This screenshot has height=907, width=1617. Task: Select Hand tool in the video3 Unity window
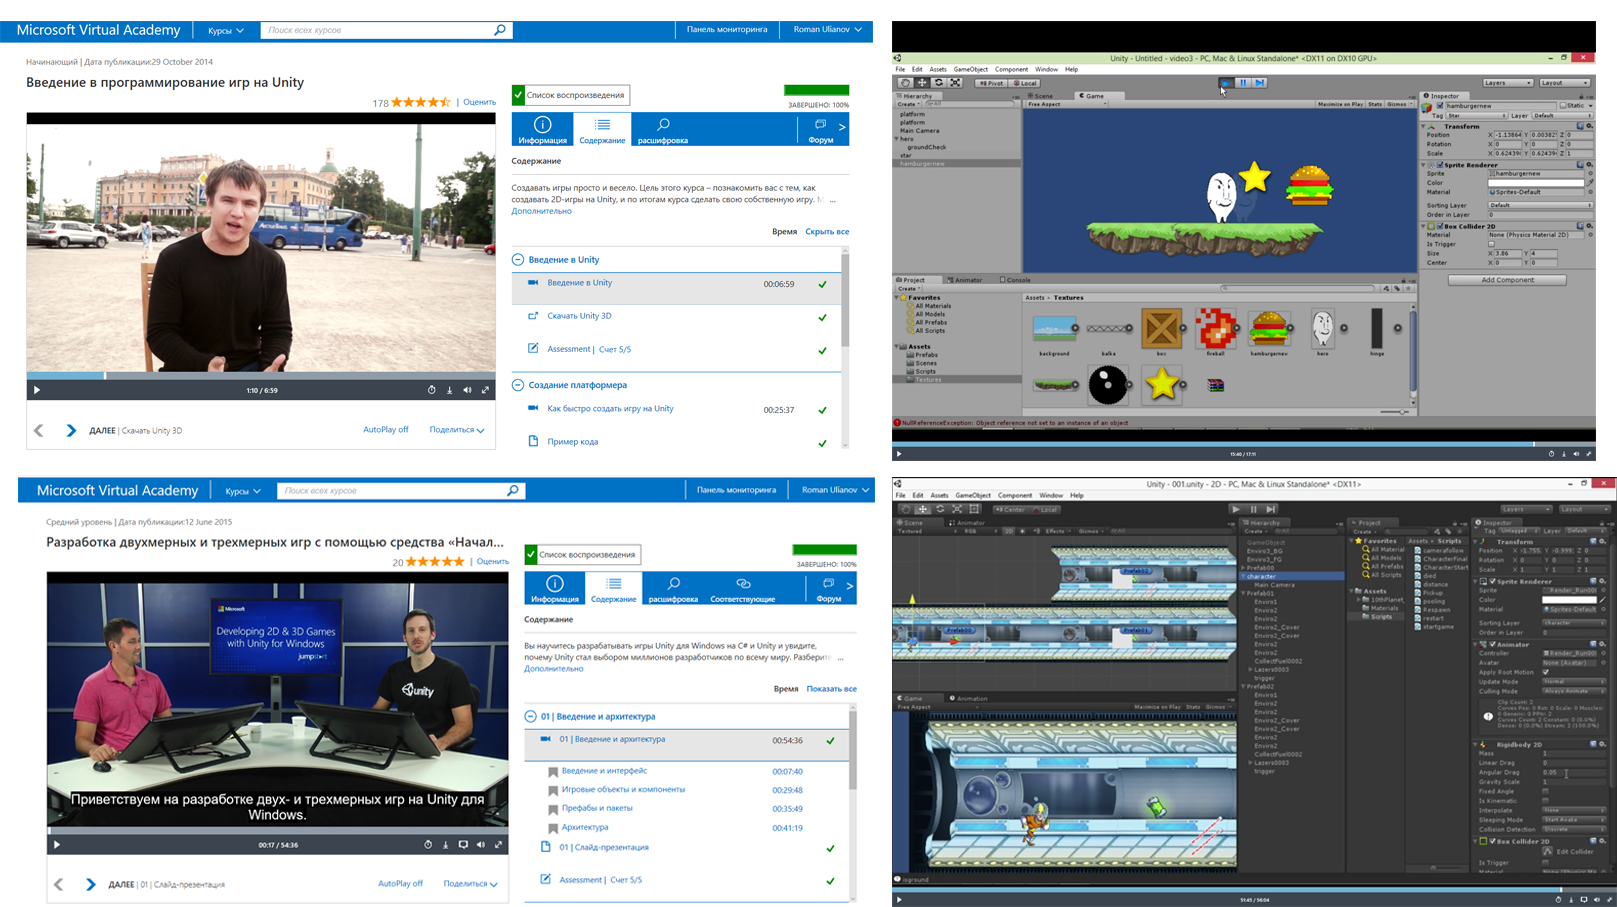point(906,83)
